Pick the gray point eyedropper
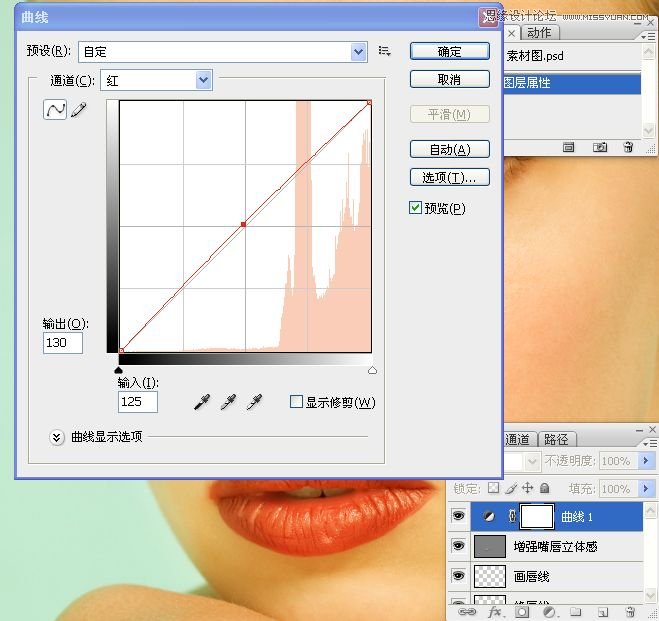Screen dimensions: 659x621 [228, 402]
